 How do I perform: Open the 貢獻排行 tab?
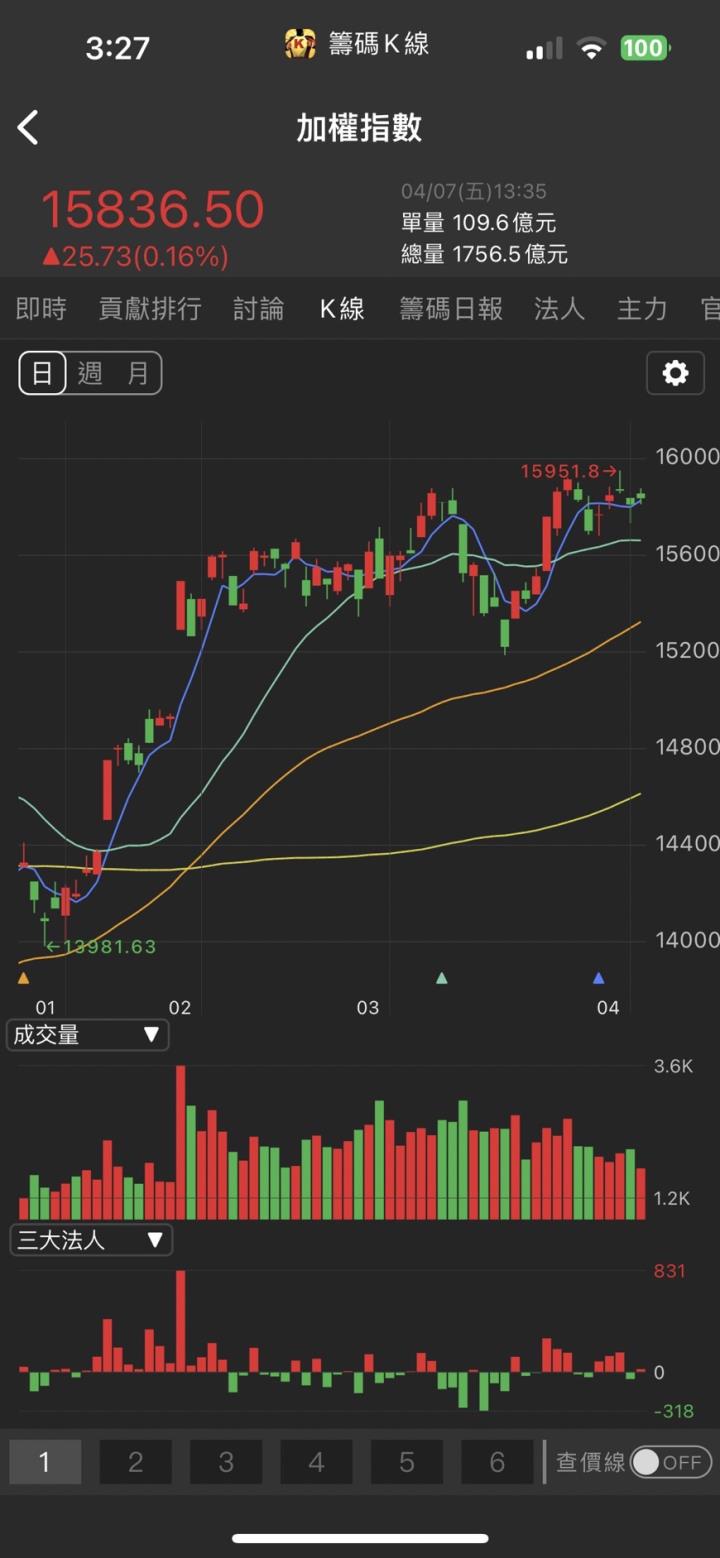coord(150,309)
